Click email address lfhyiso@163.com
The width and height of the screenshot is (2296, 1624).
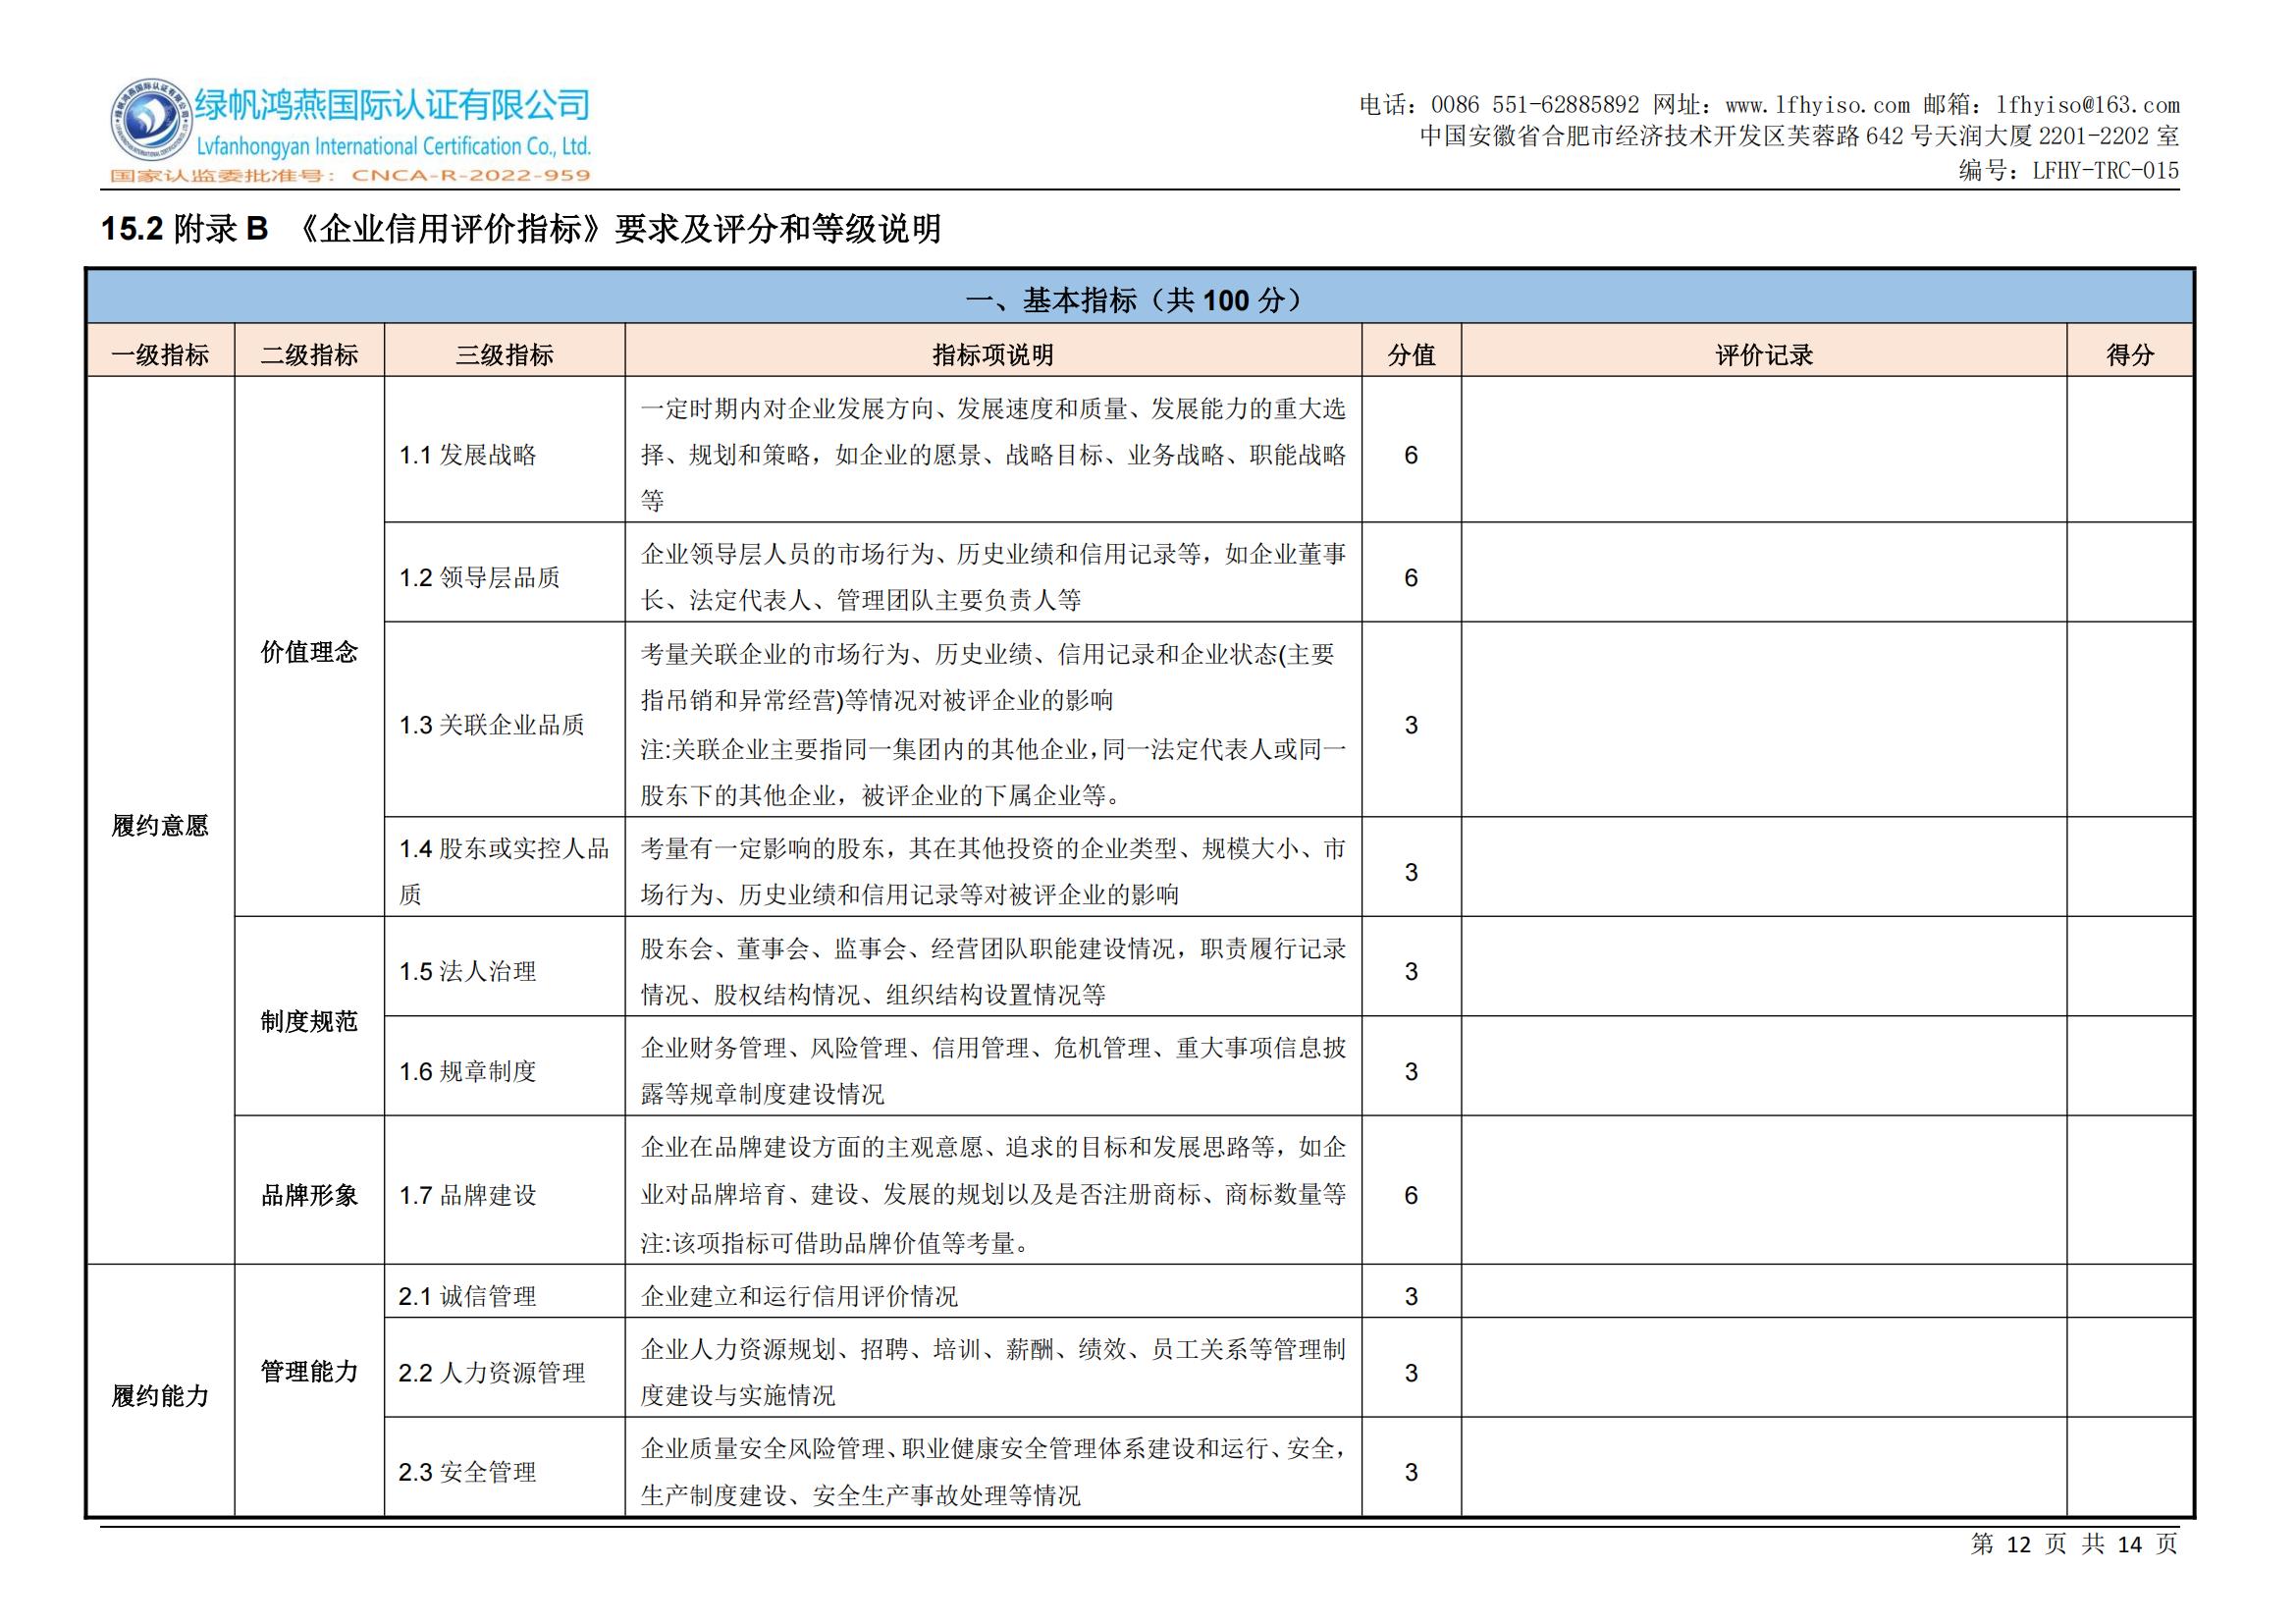point(2087,105)
